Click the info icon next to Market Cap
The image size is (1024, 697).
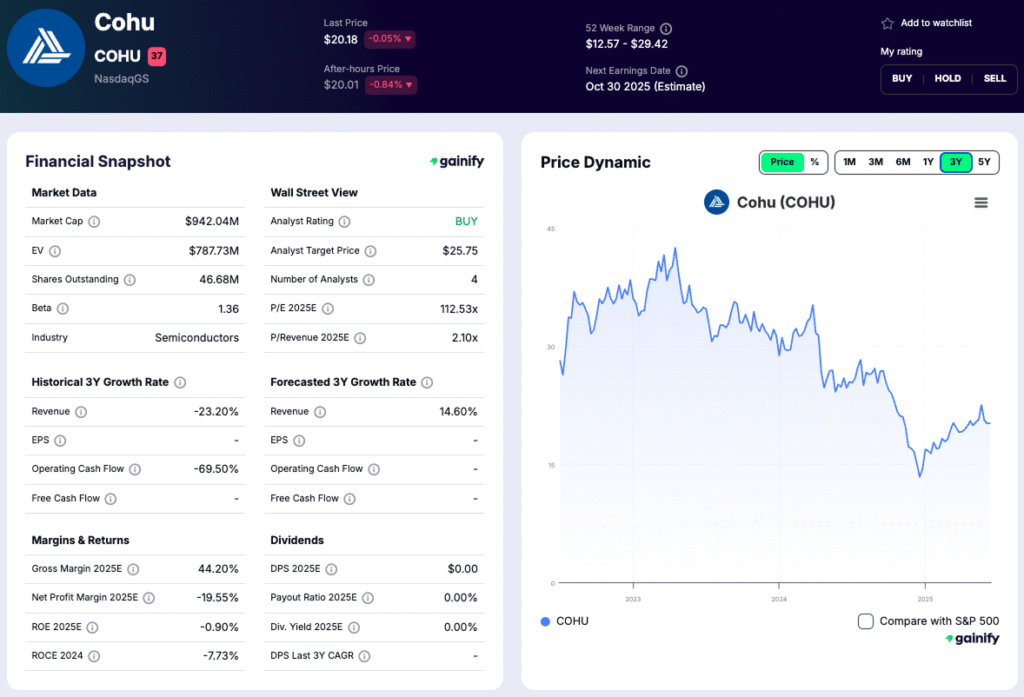pos(94,222)
